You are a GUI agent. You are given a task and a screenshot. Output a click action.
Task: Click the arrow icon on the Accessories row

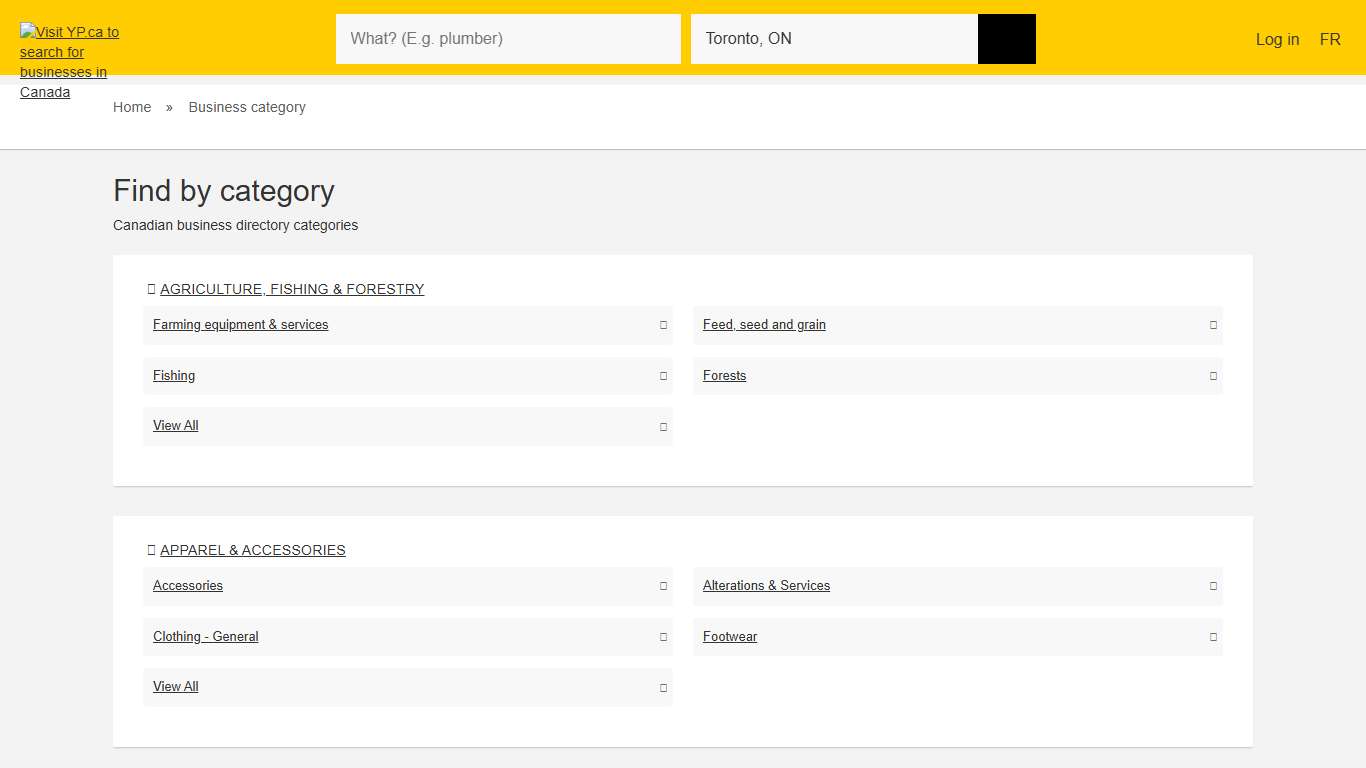coord(662,586)
